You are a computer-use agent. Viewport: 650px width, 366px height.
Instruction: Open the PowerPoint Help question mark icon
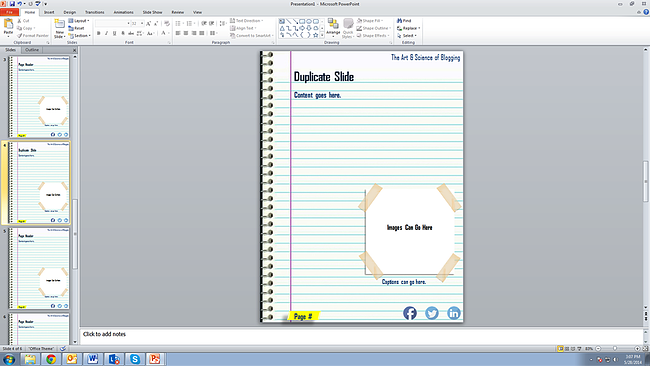(x=646, y=12)
